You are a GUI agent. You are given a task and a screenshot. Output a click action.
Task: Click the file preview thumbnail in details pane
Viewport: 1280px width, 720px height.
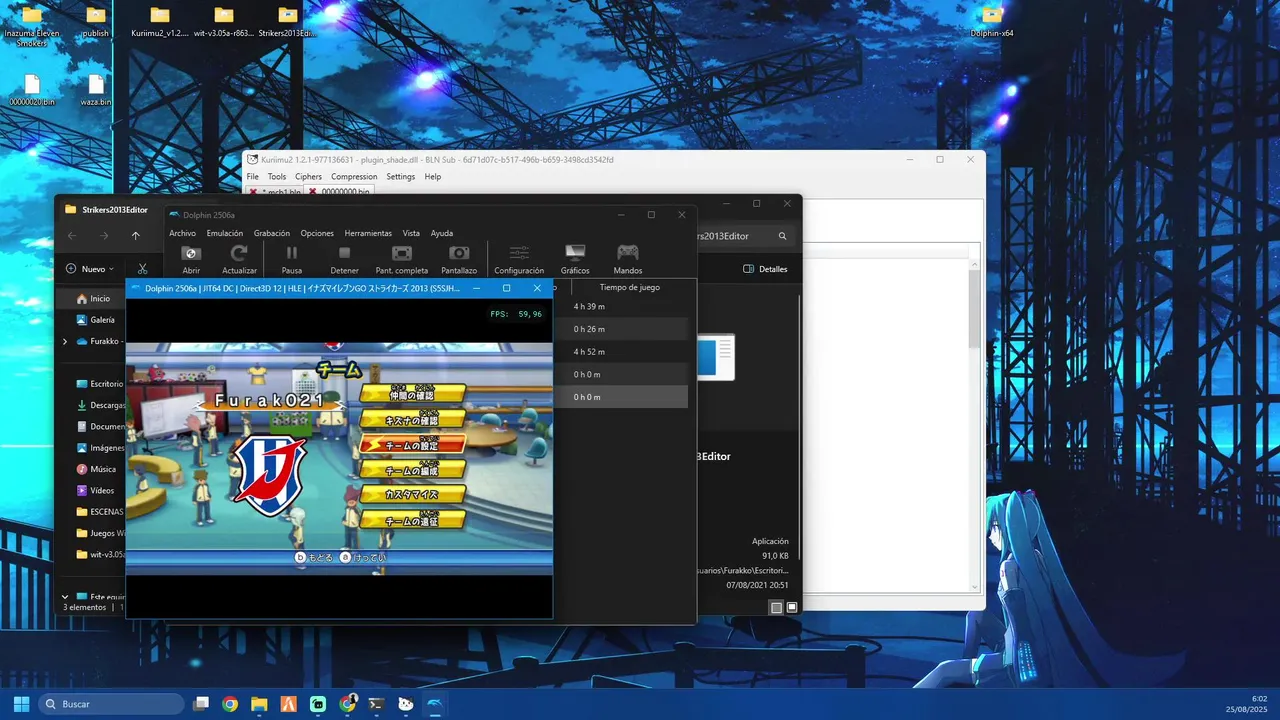716,358
